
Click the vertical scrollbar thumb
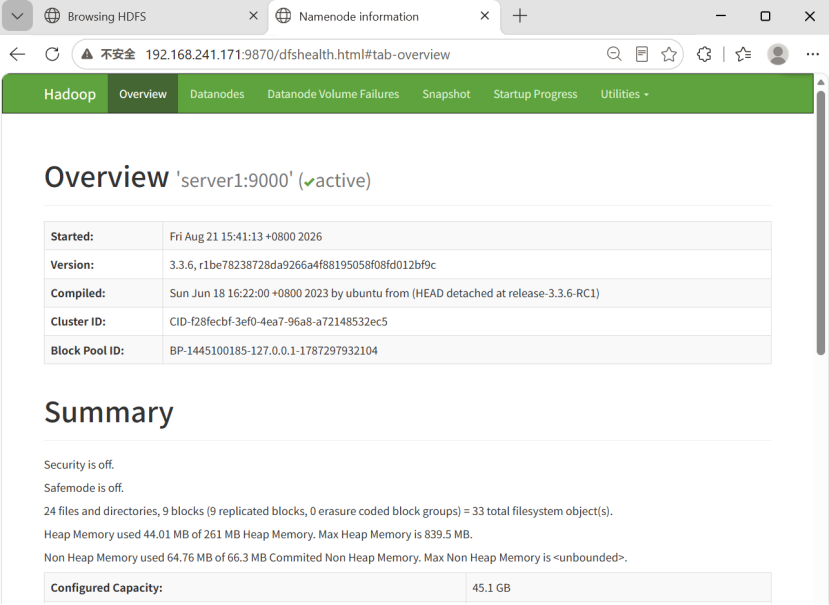click(x=821, y=223)
